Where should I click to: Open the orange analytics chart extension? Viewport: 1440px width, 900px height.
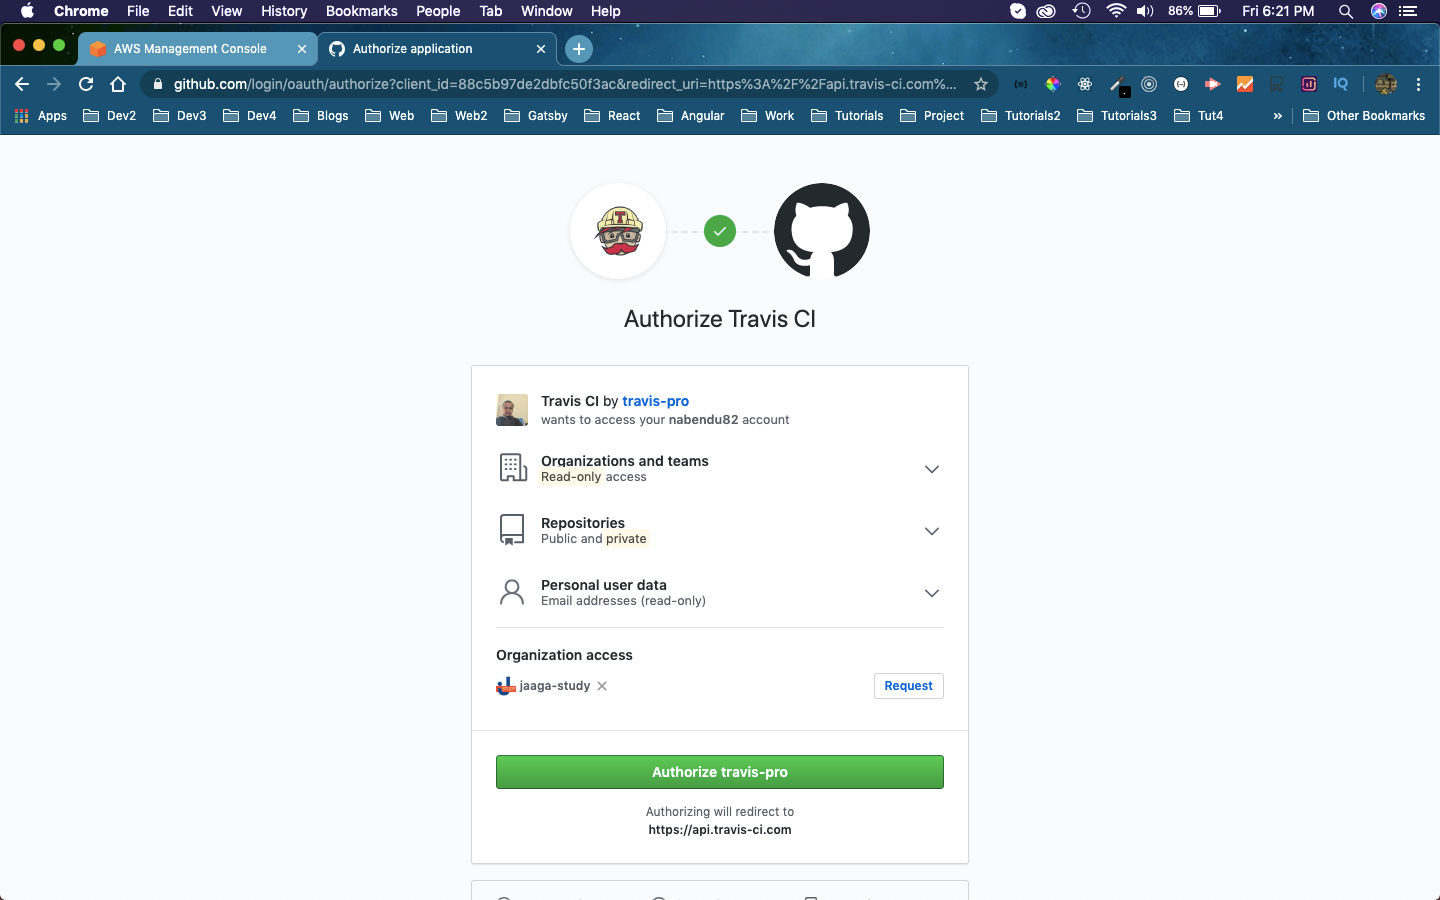pyautogui.click(x=1245, y=84)
